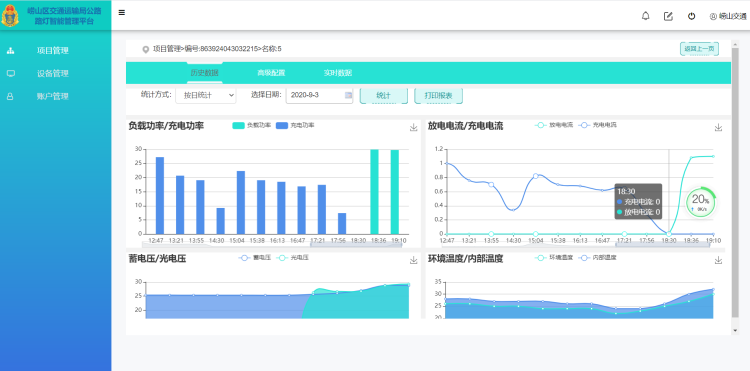Click the 打印报表 button

tap(438, 96)
